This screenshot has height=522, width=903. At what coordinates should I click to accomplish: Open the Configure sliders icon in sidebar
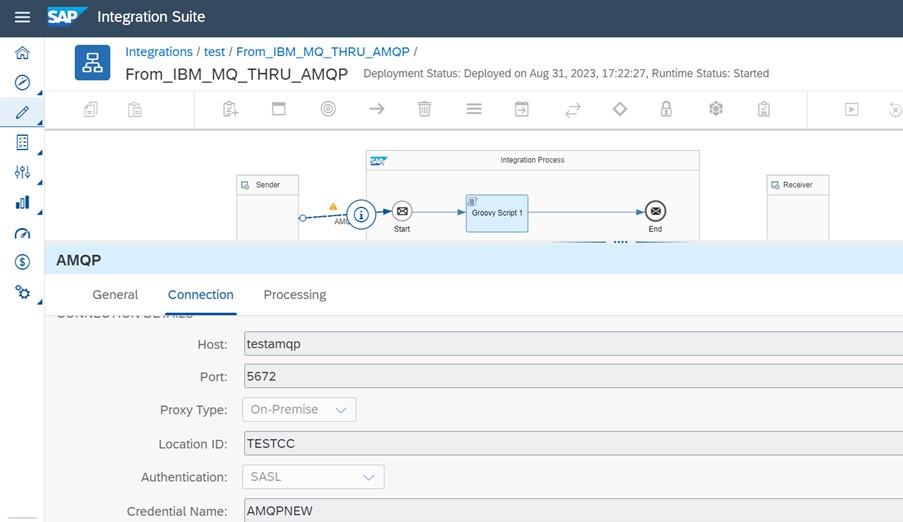point(22,172)
